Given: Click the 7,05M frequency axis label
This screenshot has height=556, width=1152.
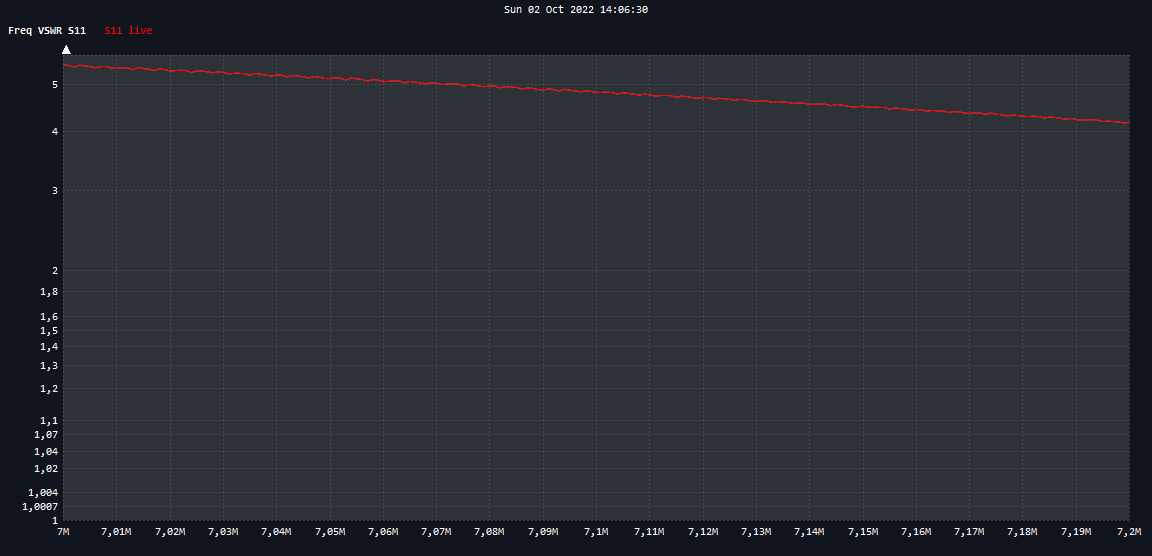Looking at the screenshot, I should (x=330, y=532).
